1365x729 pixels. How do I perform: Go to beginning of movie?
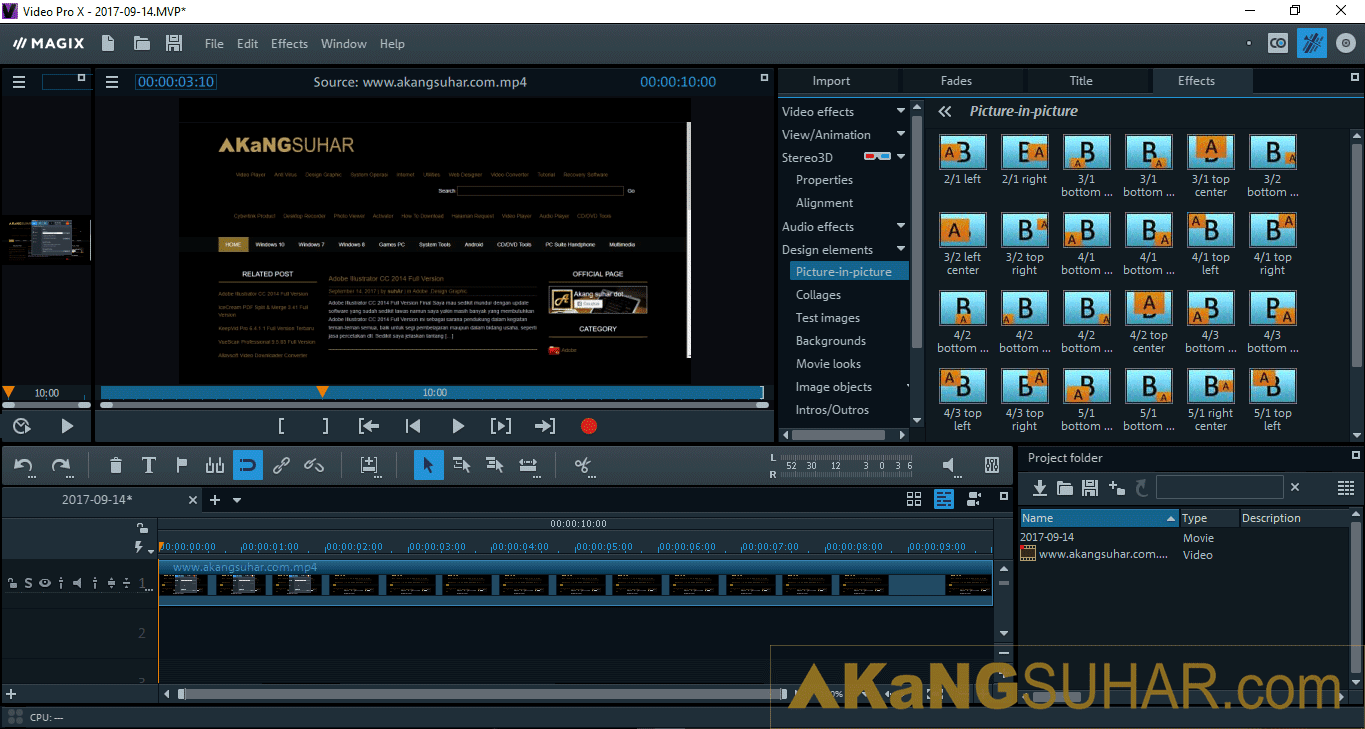(x=413, y=426)
